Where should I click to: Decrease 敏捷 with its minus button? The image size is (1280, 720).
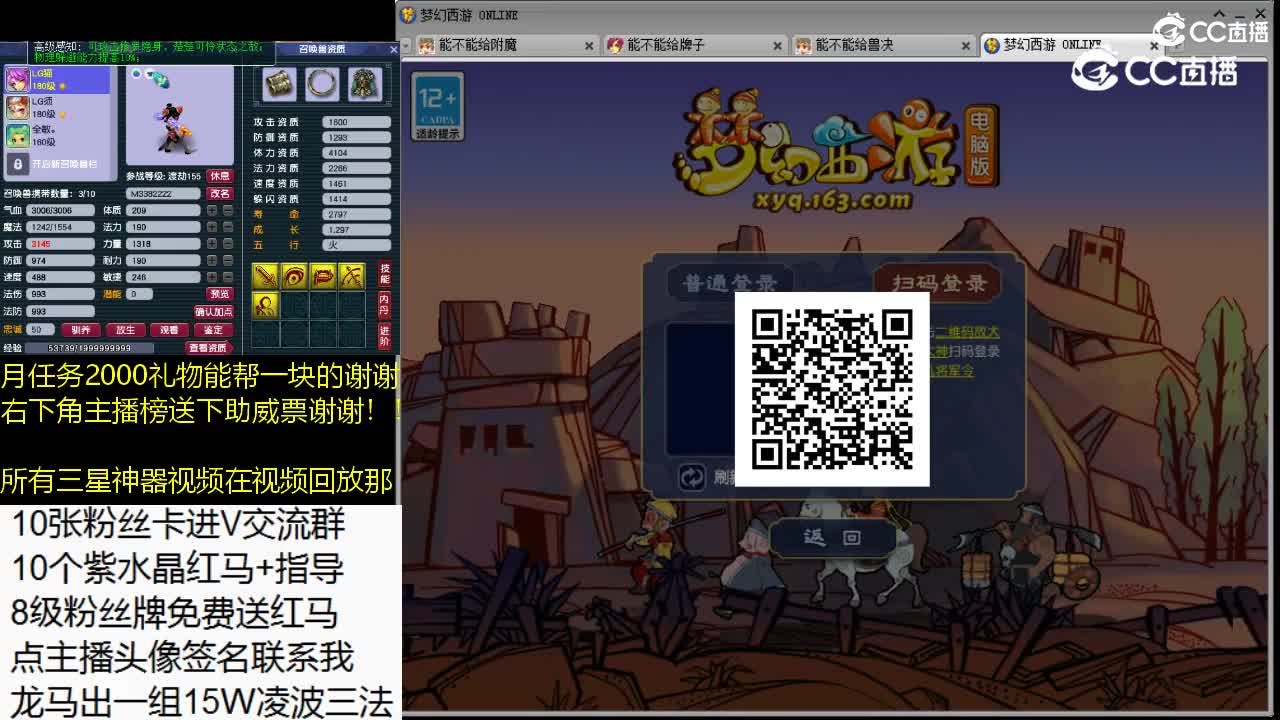(x=228, y=277)
